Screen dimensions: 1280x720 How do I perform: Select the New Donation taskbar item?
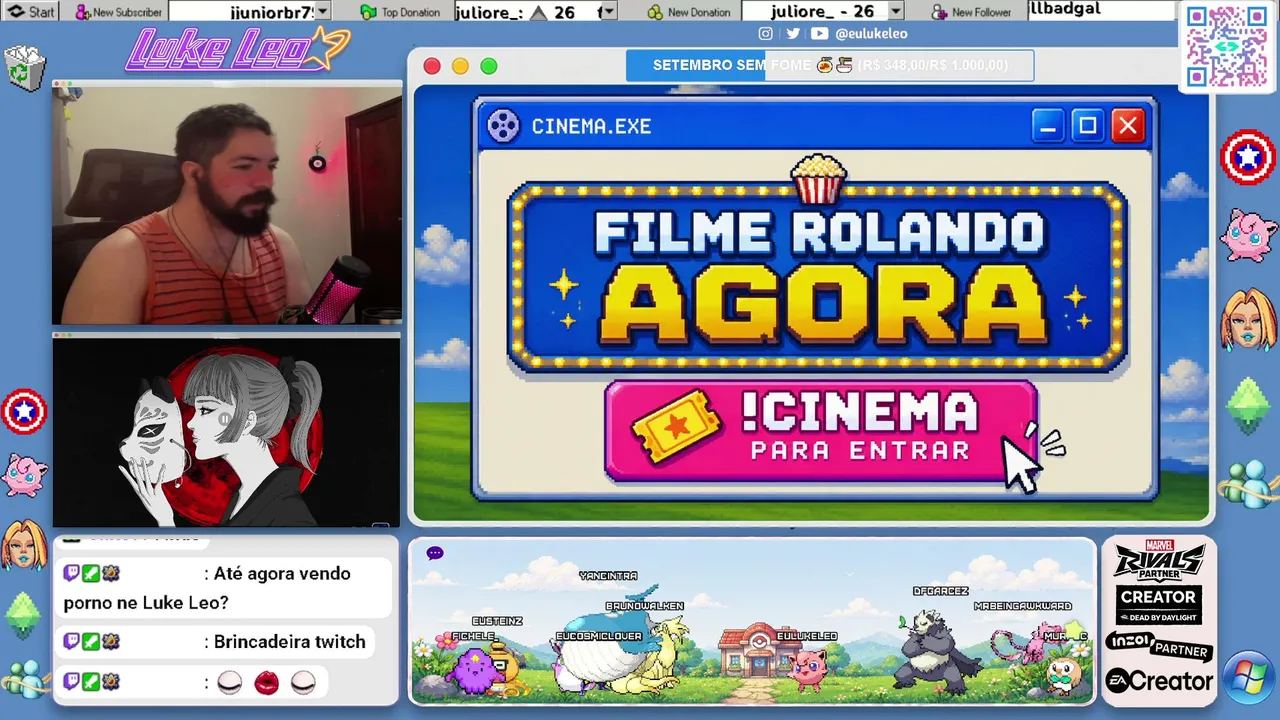(x=689, y=12)
